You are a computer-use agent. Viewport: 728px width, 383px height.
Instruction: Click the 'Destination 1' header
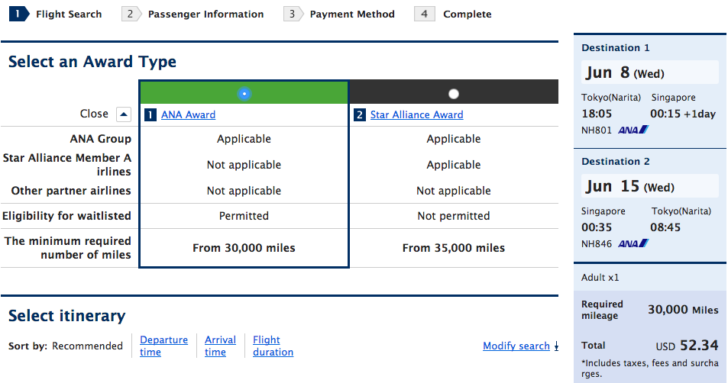tap(615, 48)
